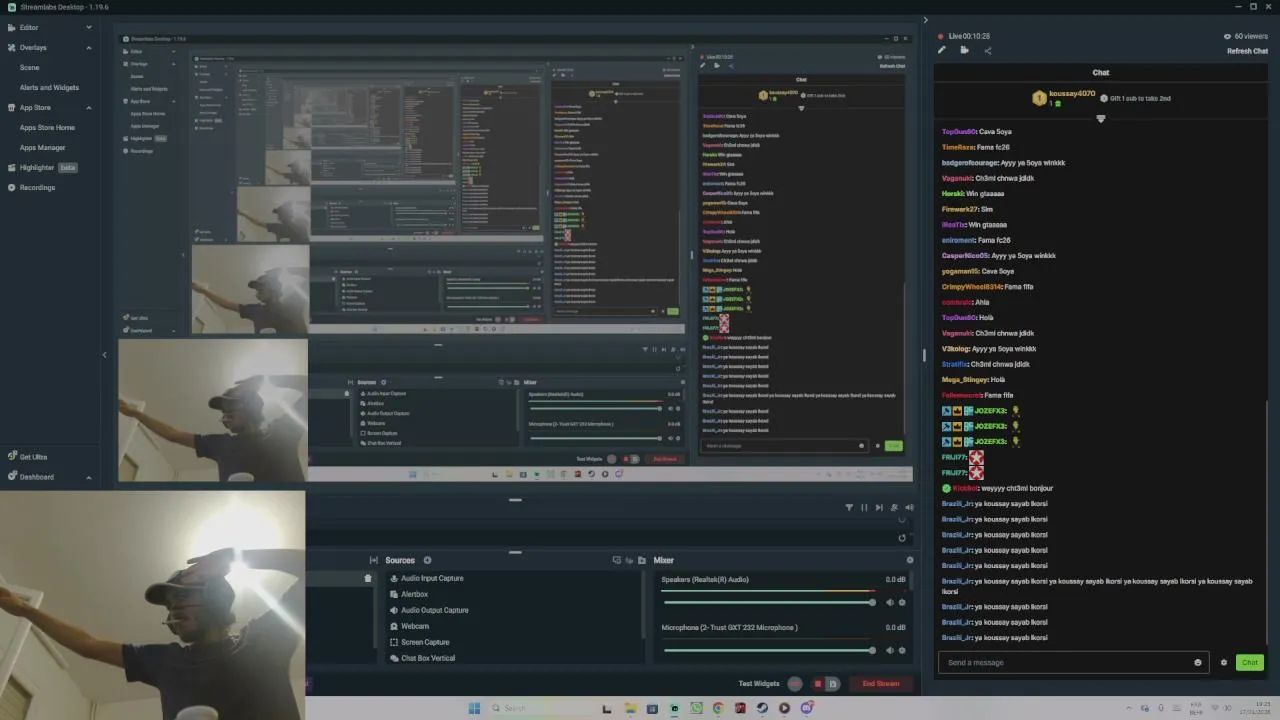The image size is (1280, 720).
Task: Adjust the Speakers (Realtek) volume slider
Action: (x=768, y=602)
